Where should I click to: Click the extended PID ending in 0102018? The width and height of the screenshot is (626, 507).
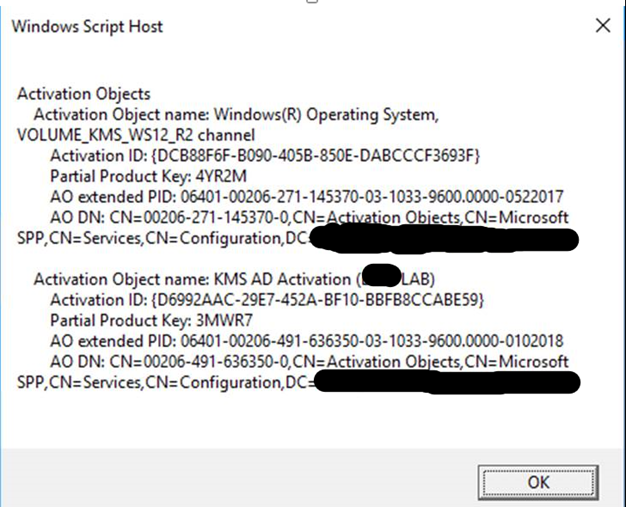[306, 341]
